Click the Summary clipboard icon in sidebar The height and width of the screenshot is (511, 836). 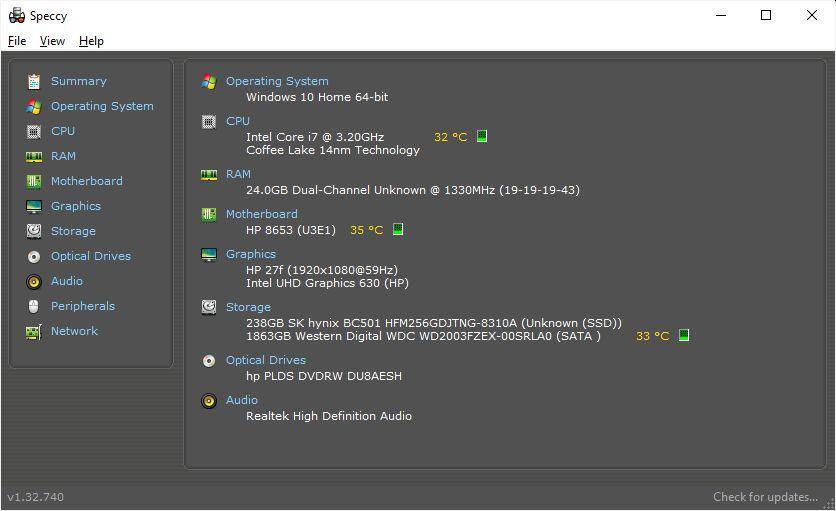click(x=34, y=82)
